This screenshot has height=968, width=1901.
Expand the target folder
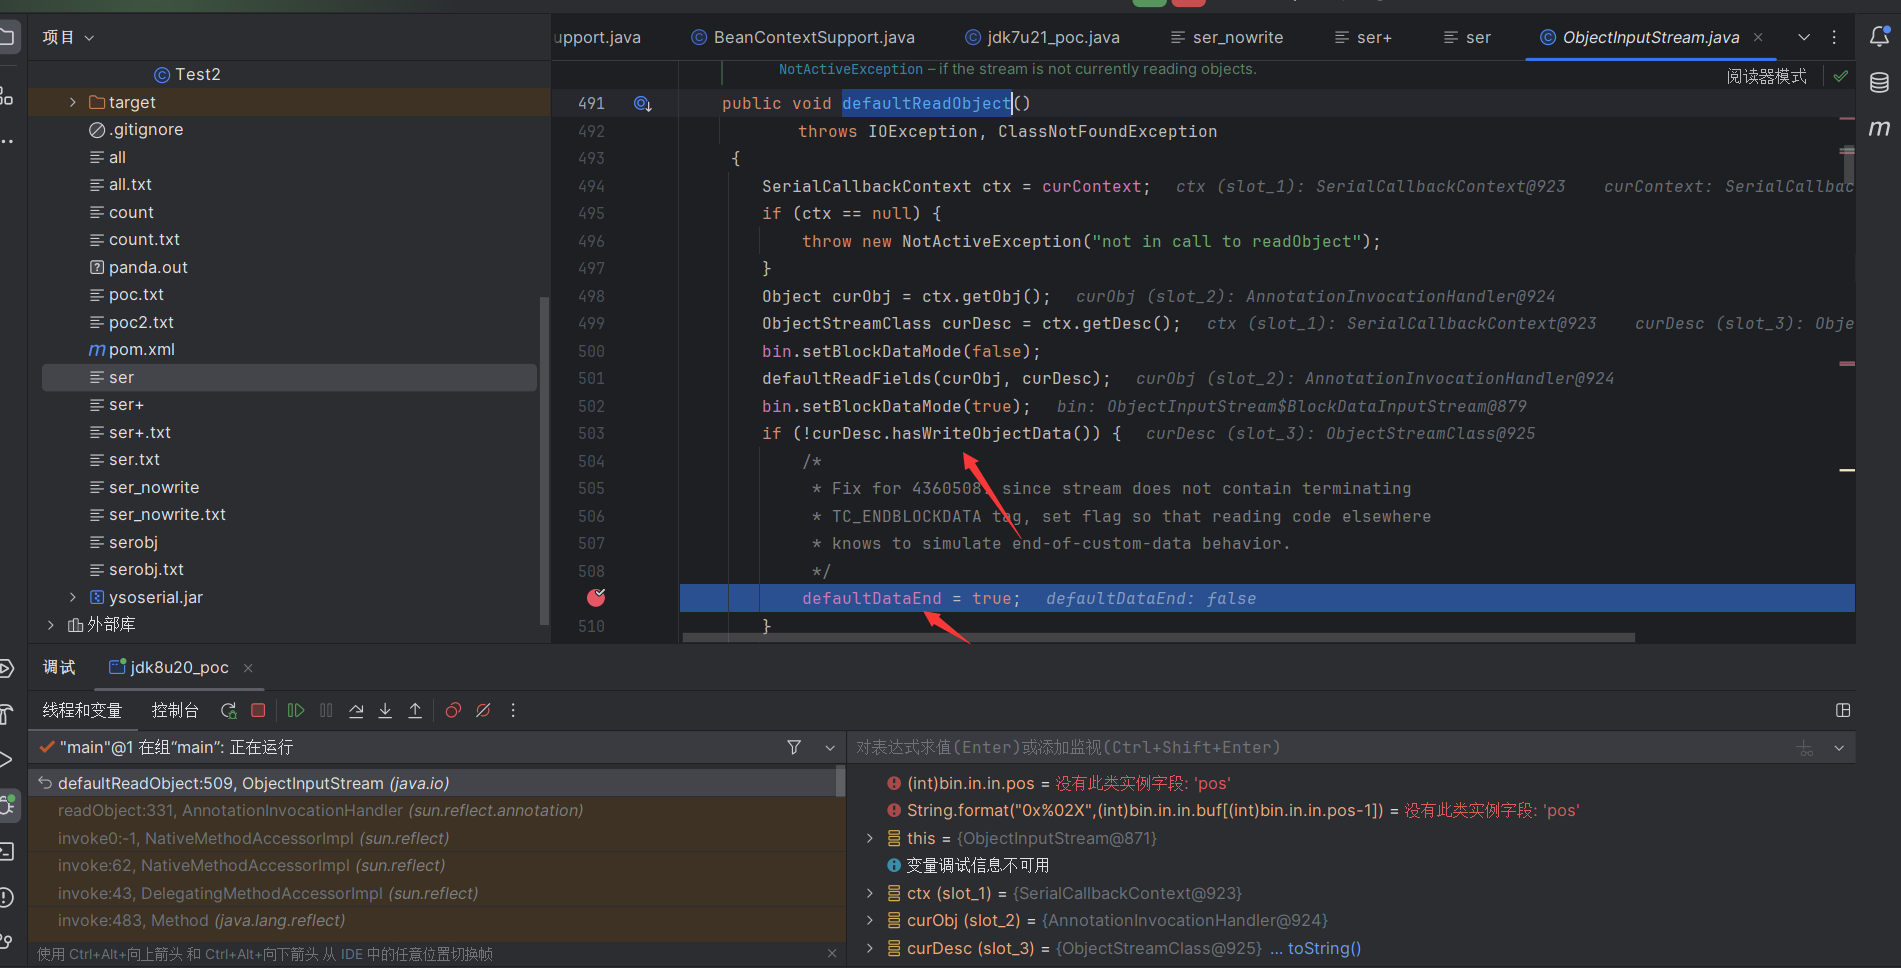click(73, 102)
